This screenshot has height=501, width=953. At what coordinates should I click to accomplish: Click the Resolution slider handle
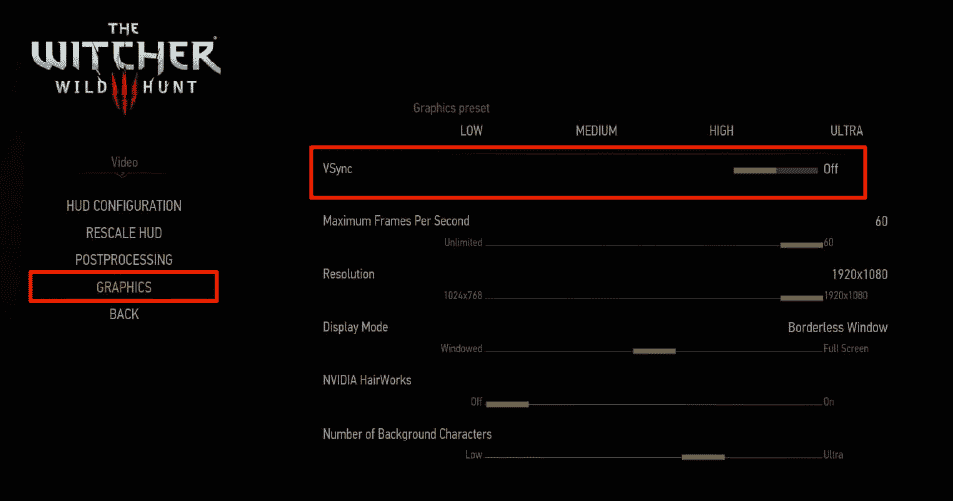point(801,297)
